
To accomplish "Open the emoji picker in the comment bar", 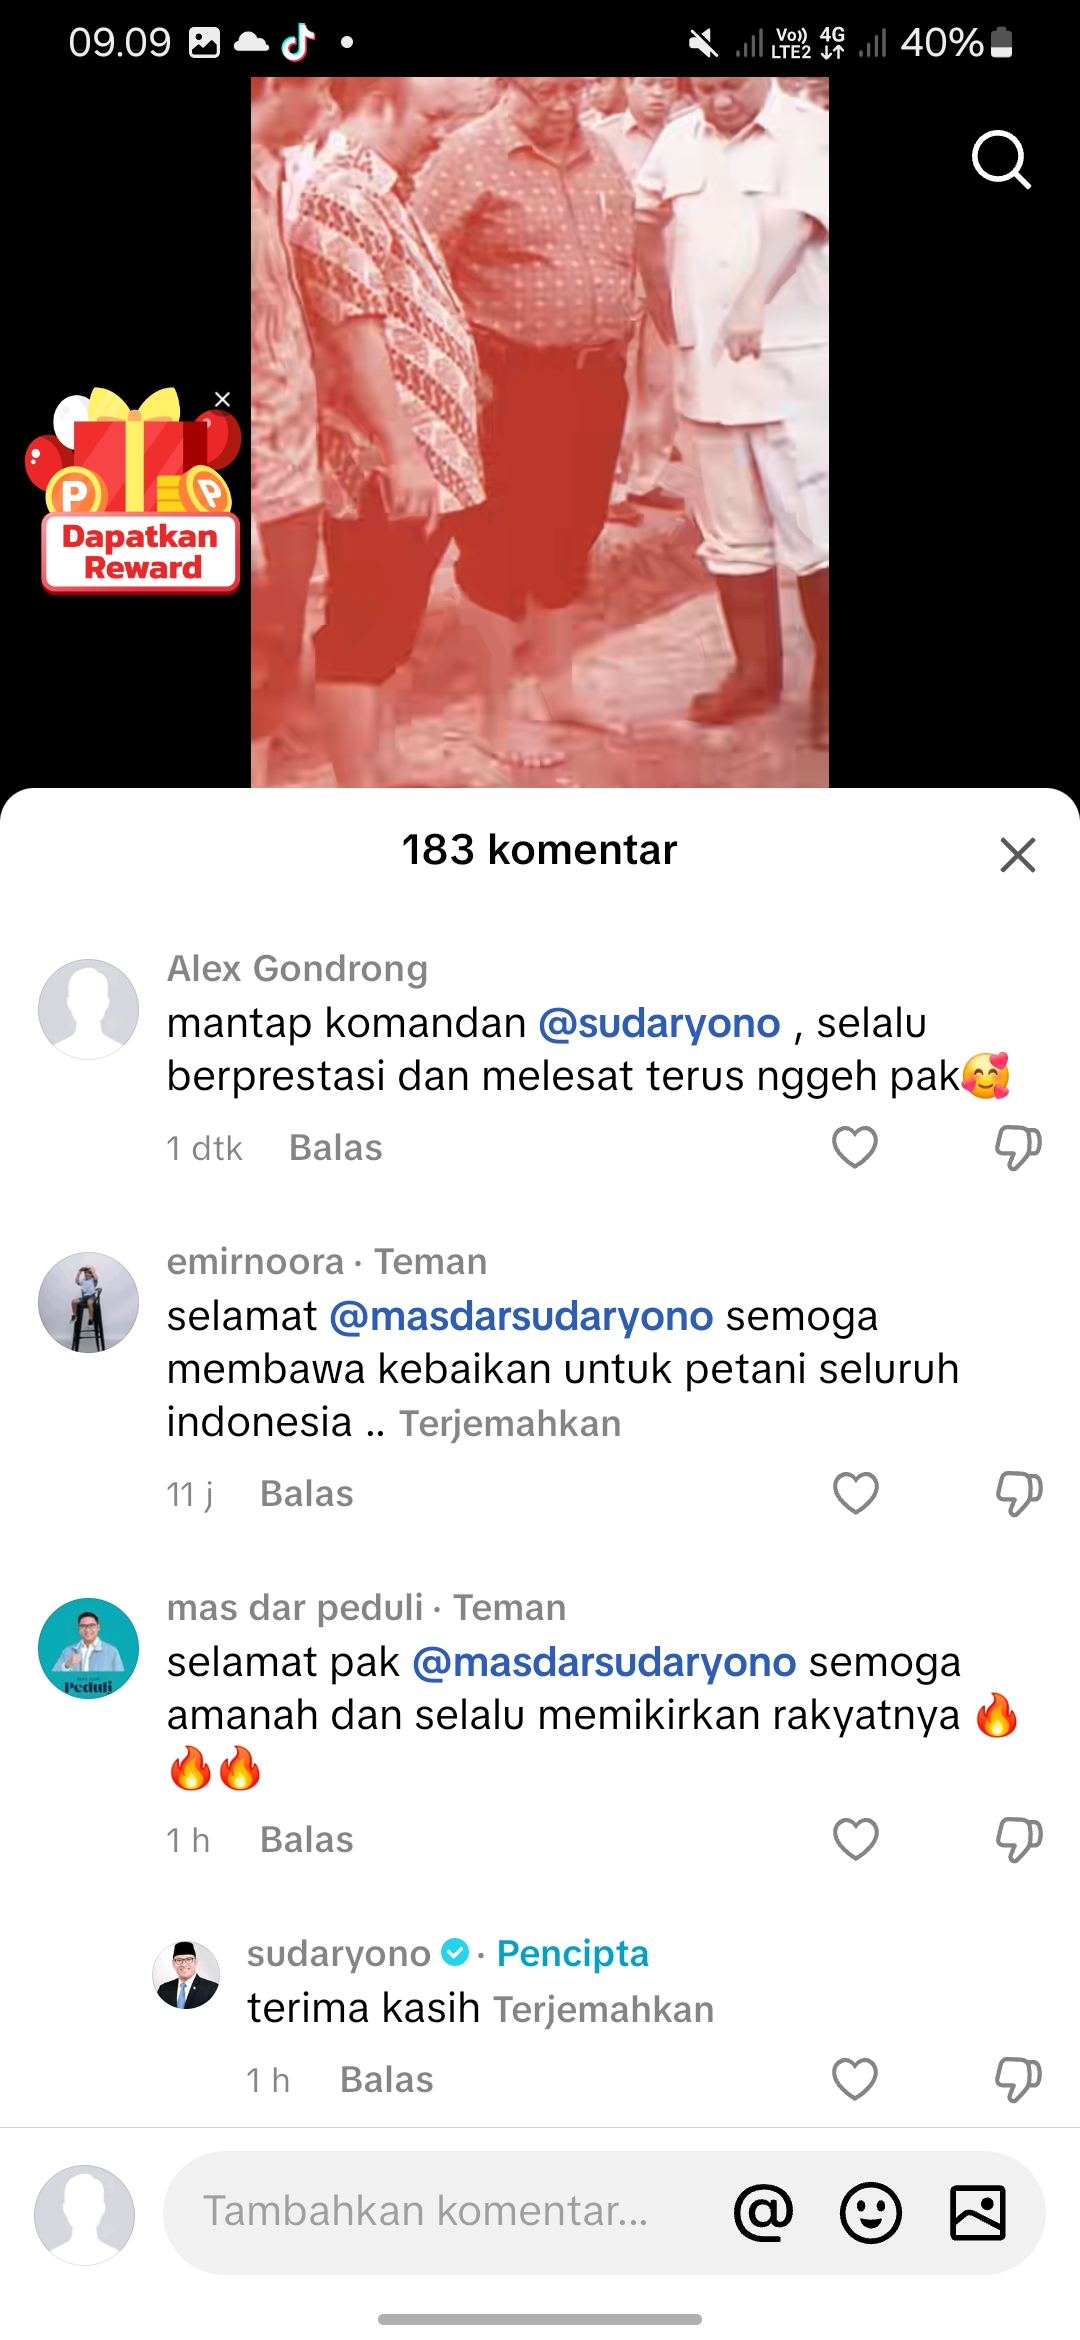I will click(870, 2212).
